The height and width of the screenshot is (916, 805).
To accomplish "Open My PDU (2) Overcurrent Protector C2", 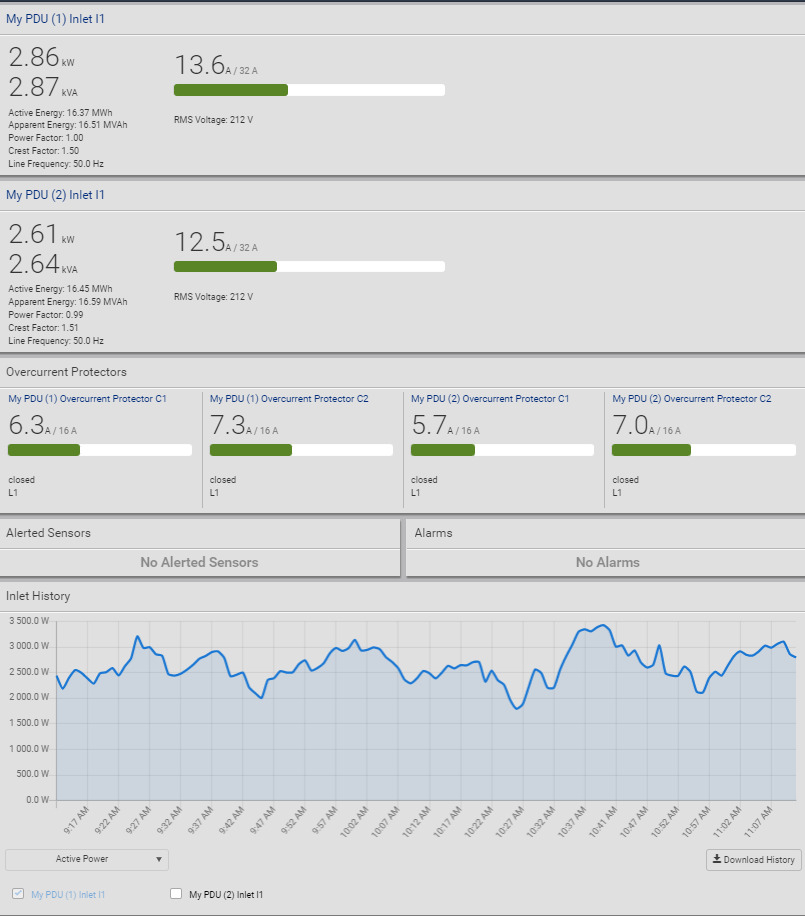I will [691, 398].
